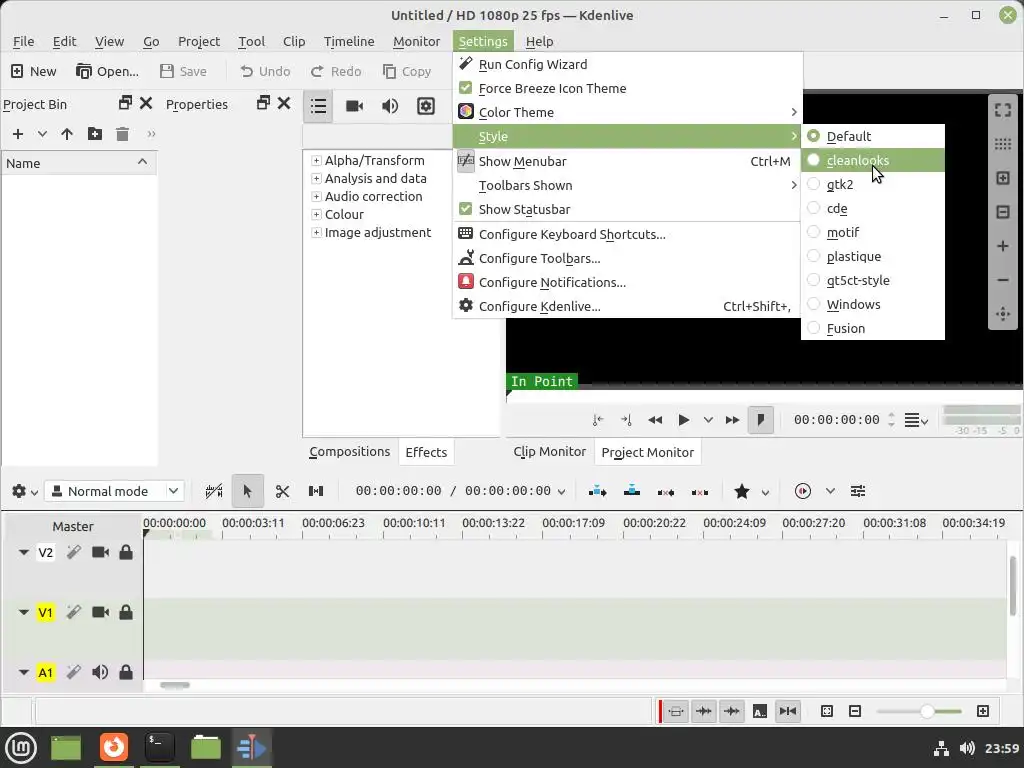This screenshot has width=1024, height=768.
Task: Select the gtk2 style
Action: [872, 184]
